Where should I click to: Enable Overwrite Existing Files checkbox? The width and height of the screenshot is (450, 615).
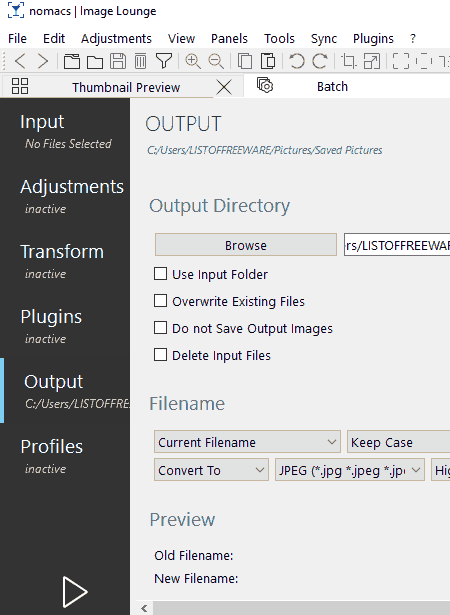point(160,301)
